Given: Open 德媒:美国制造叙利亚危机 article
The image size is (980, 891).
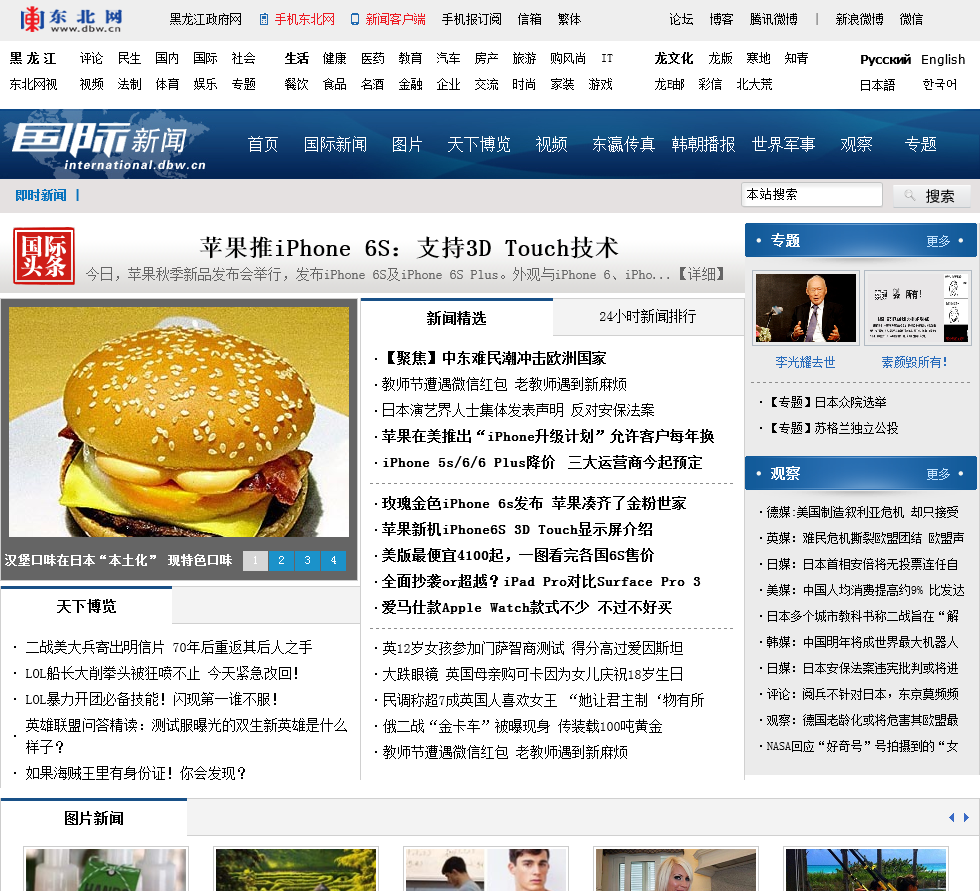Looking at the screenshot, I should click(862, 512).
